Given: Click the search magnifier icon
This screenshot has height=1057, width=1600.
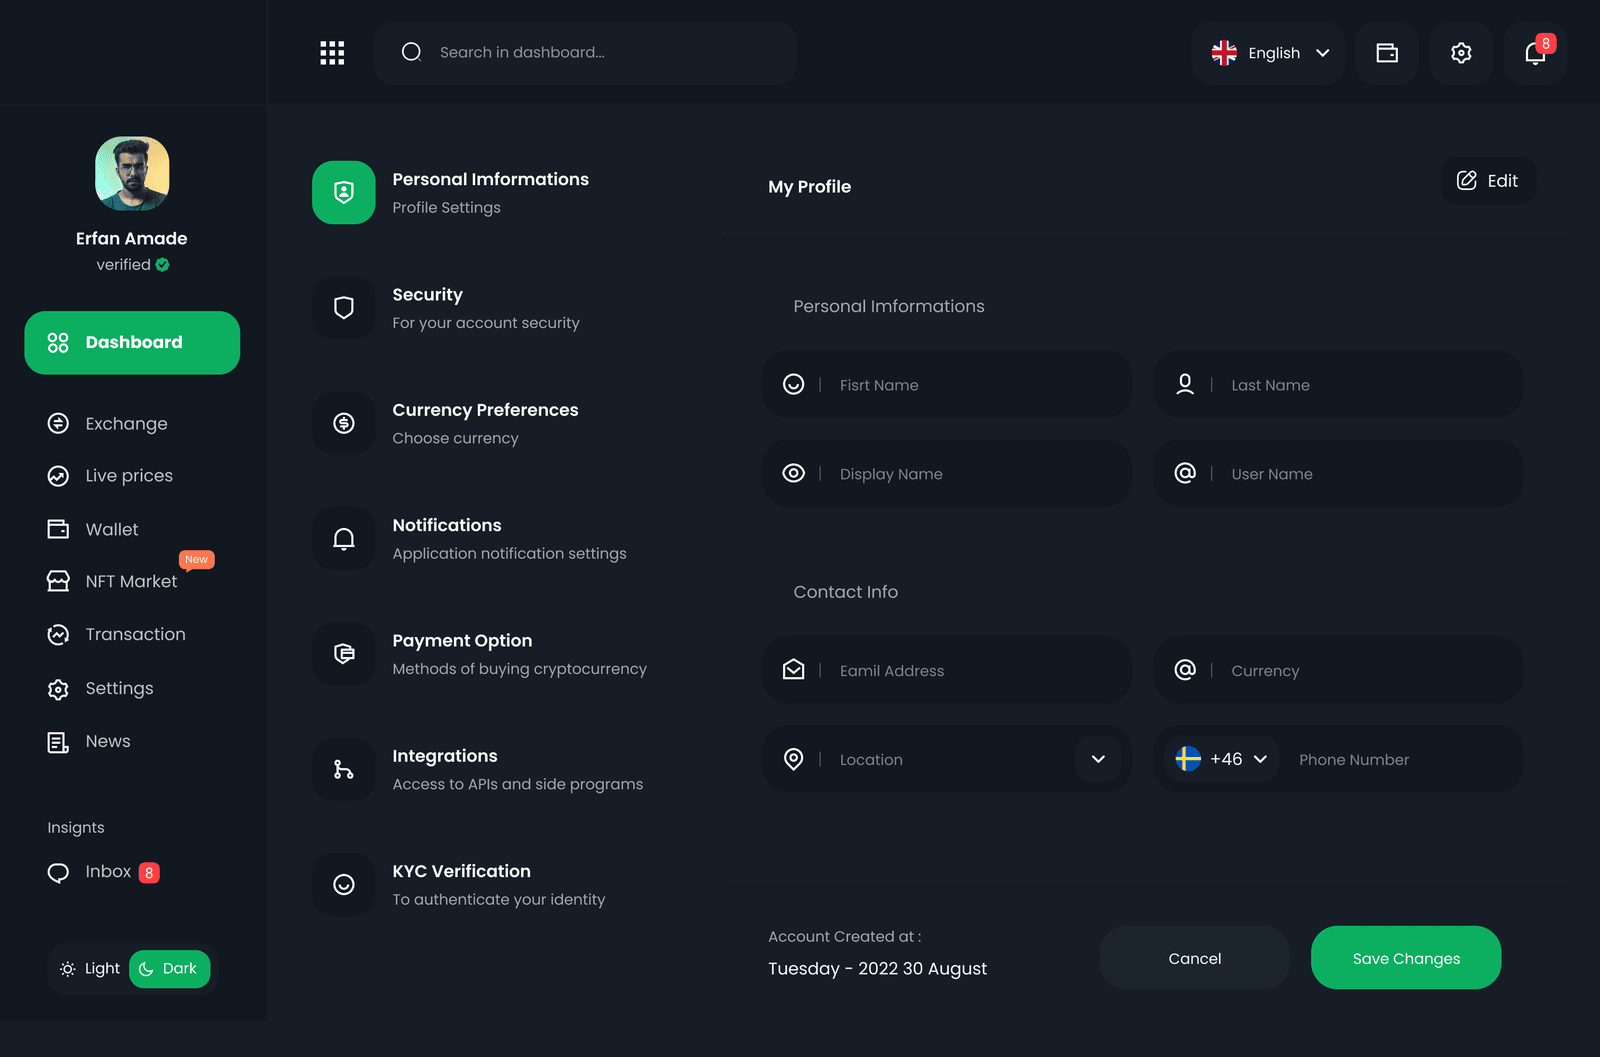Looking at the screenshot, I should [x=411, y=52].
